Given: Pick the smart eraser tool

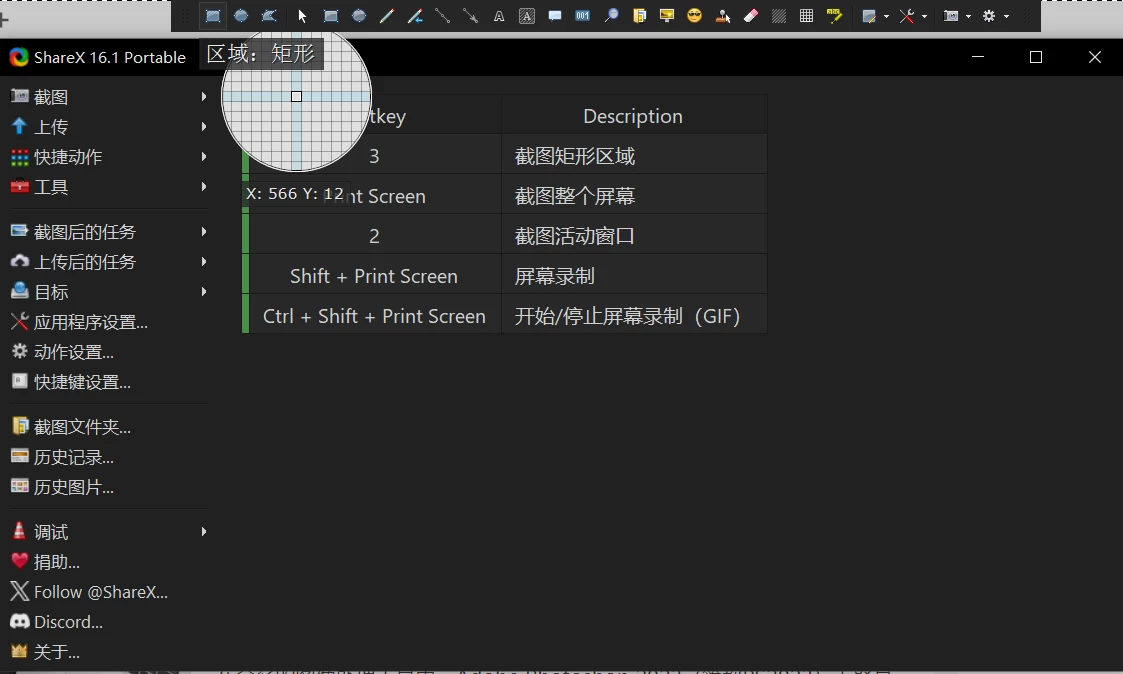Looking at the screenshot, I should pyautogui.click(x=751, y=16).
